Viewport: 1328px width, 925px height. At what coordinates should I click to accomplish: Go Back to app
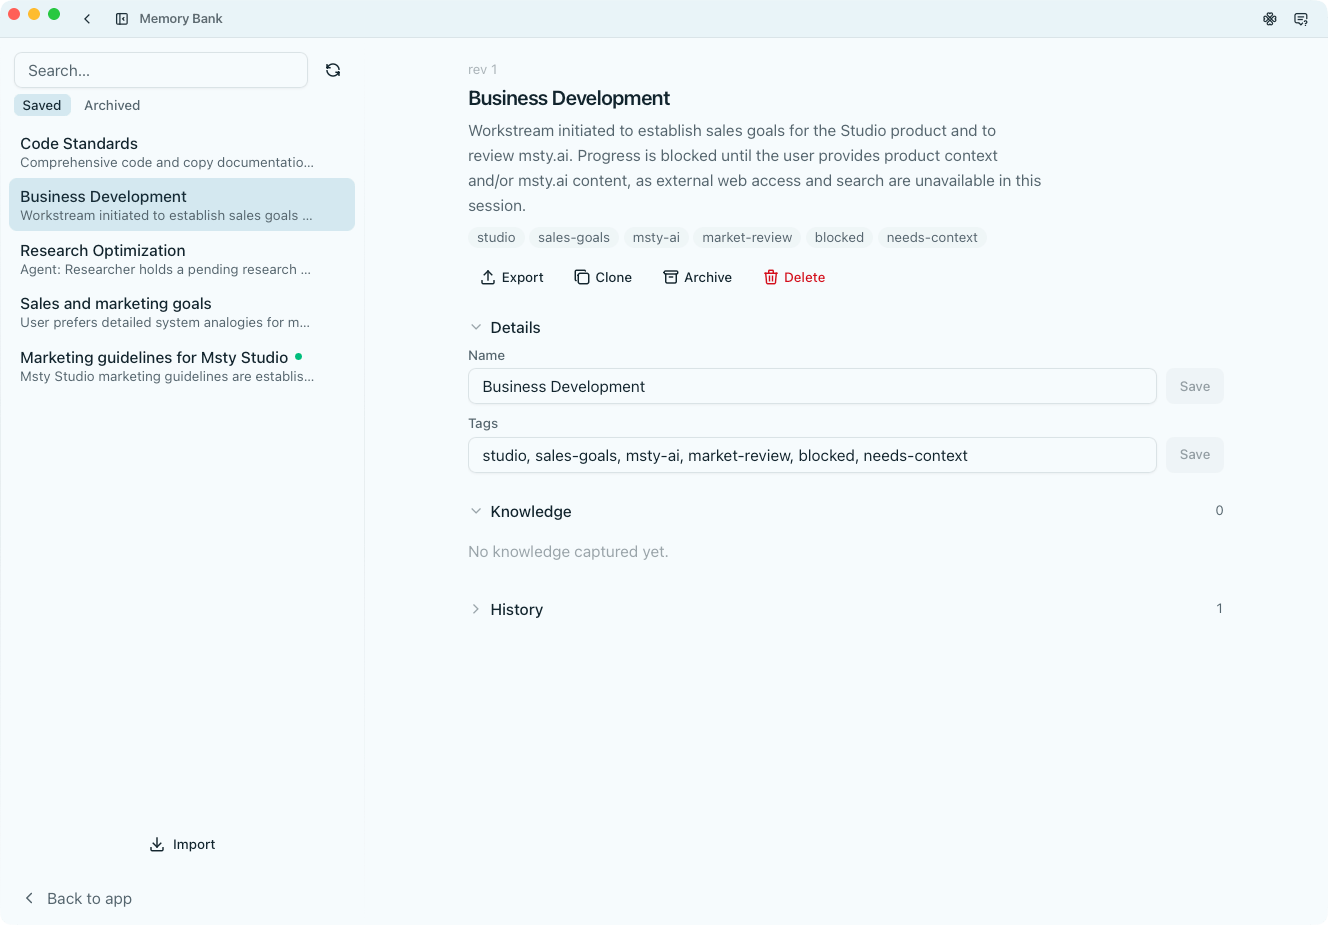tap(78, 898)
